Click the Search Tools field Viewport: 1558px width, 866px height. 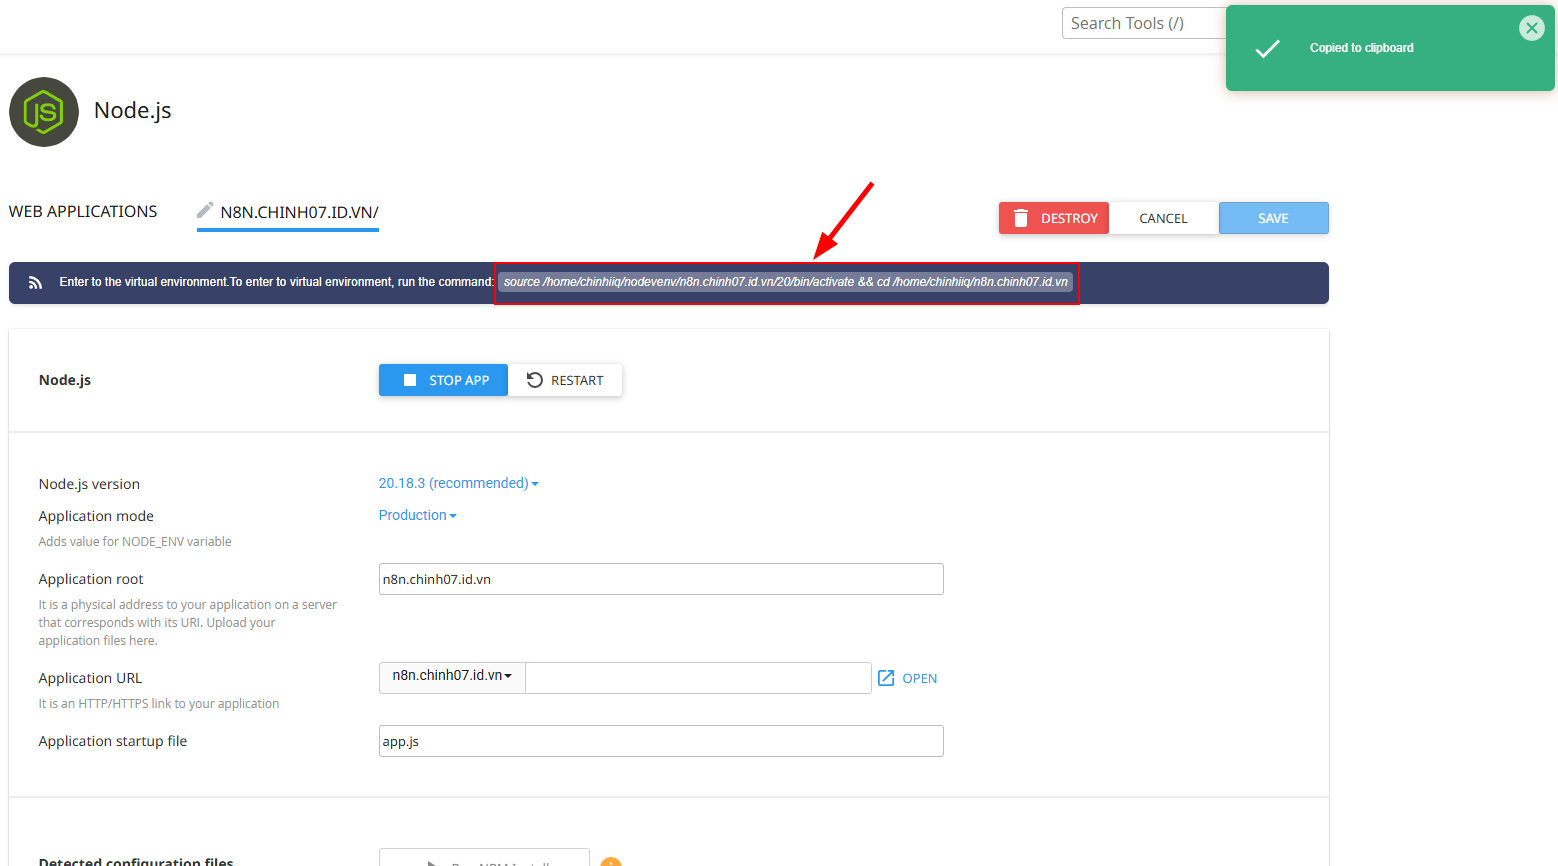tap(1145, 23)
